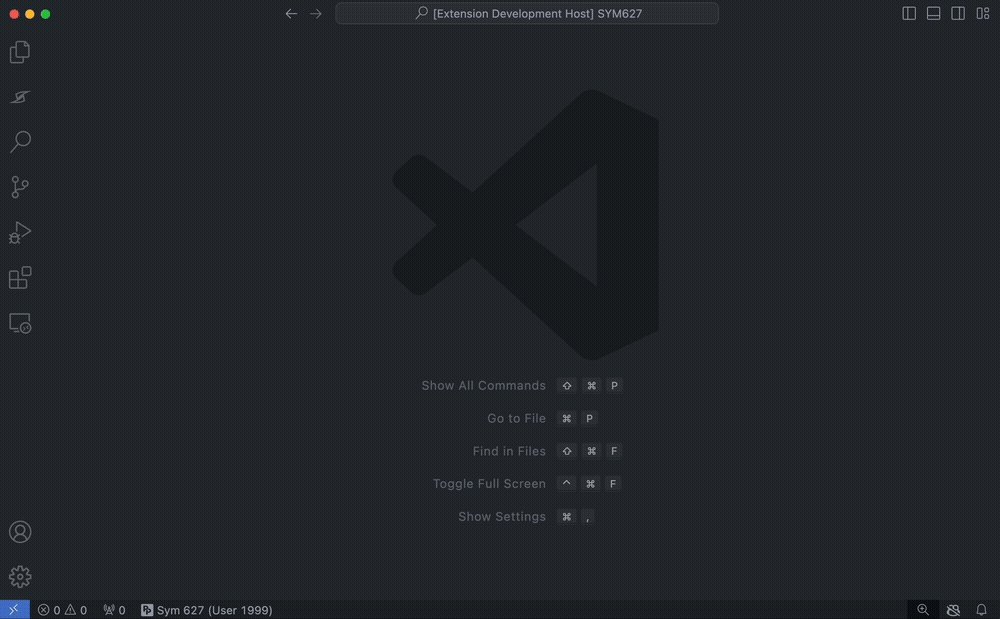Open the Extensions view
The image size is (1000, 619).
pyautogui.click(x=20, y=278)
